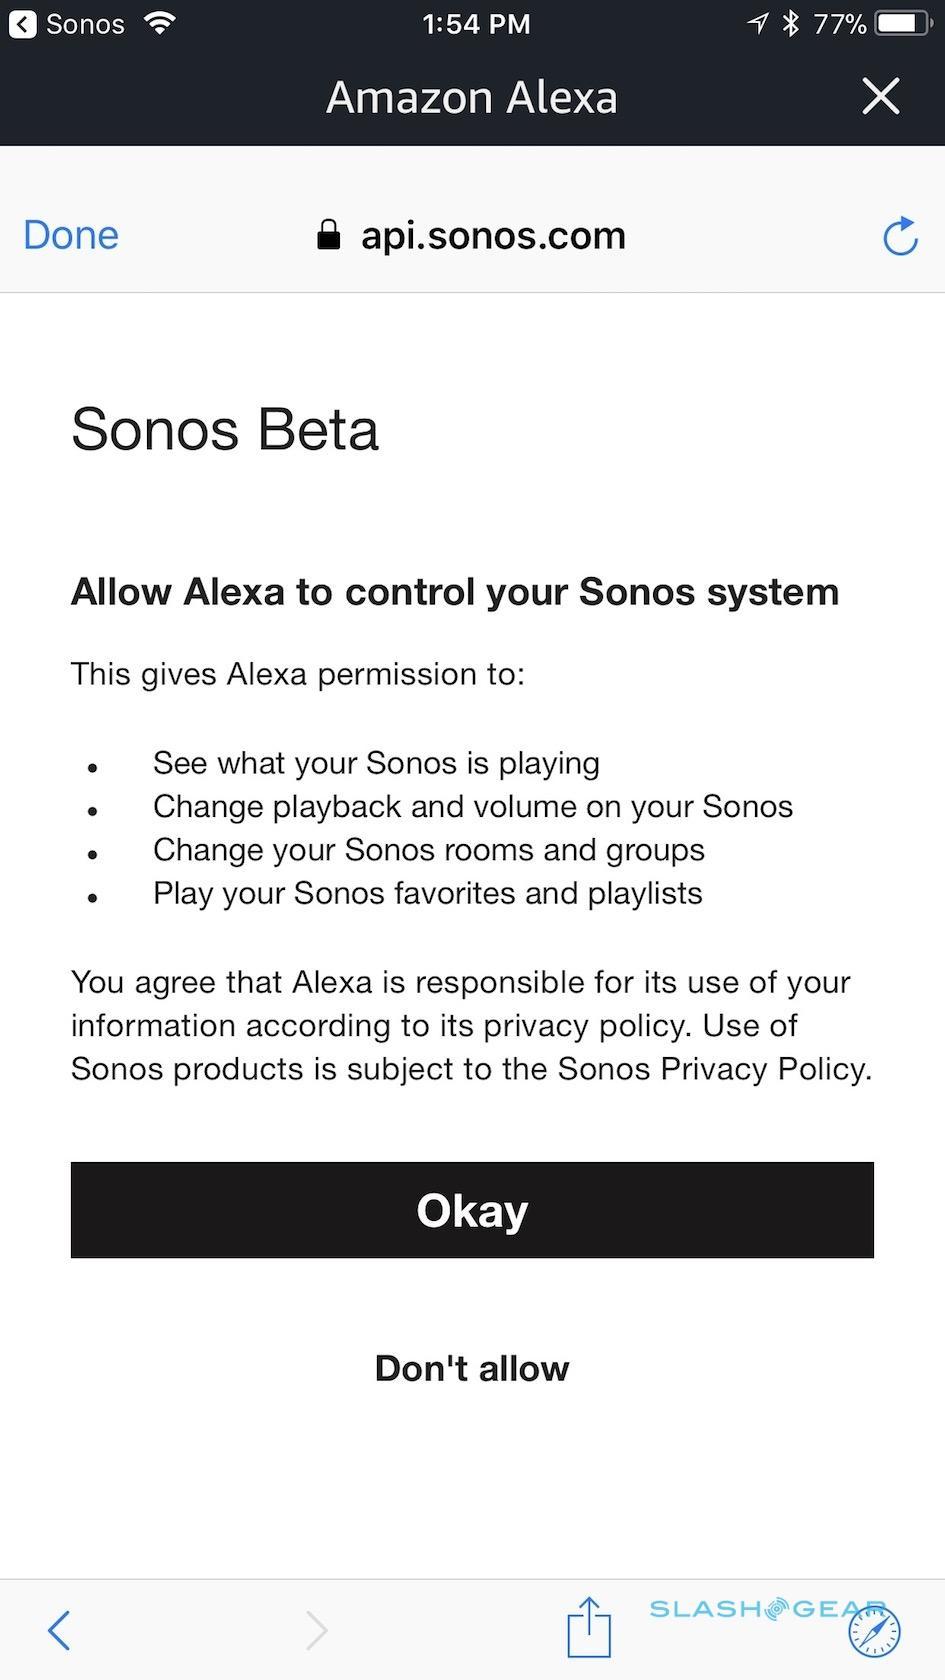This screenshot has height=1680, width=945.
Task: Tap the location services arrow icon
Action: pyautogui.click(x=757, y=23)
